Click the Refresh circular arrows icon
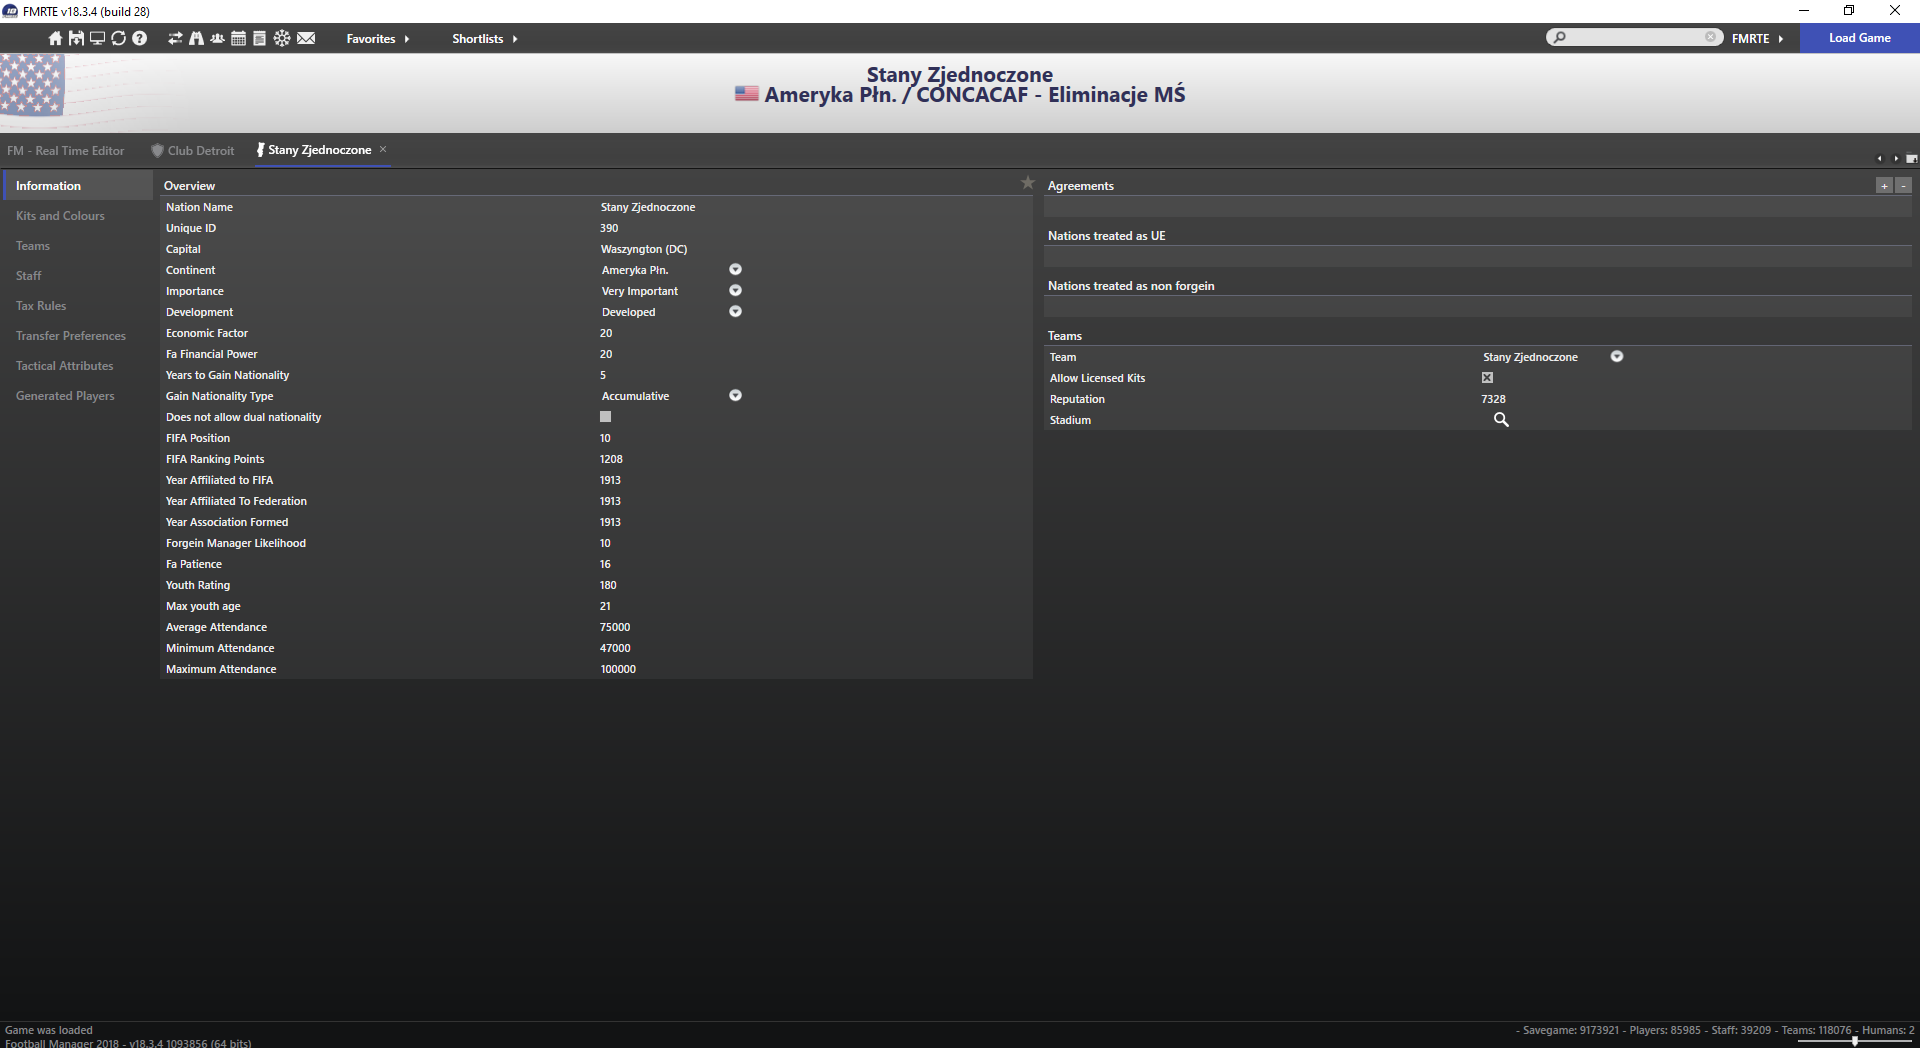1920x1048 pixels. point(118,38)
